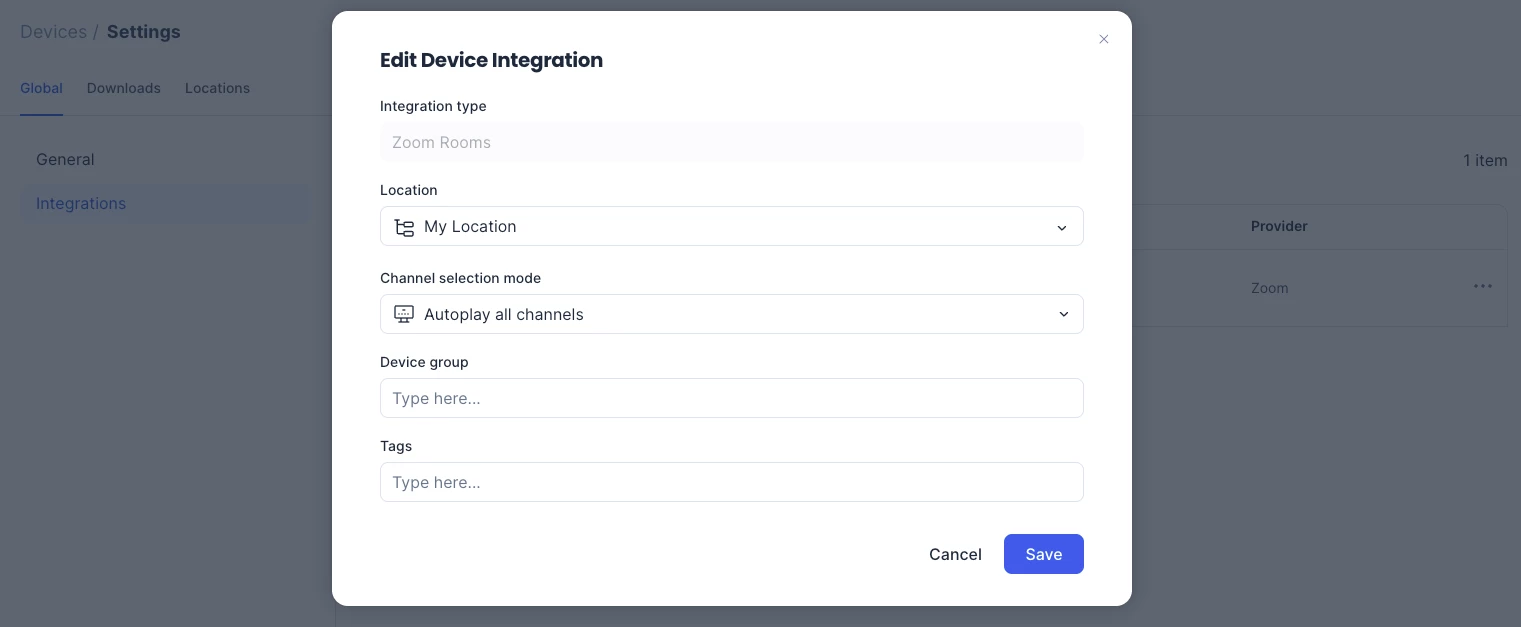Click the Provider column header
This screenshot has width=1521, height=627.
(1279, 226)
